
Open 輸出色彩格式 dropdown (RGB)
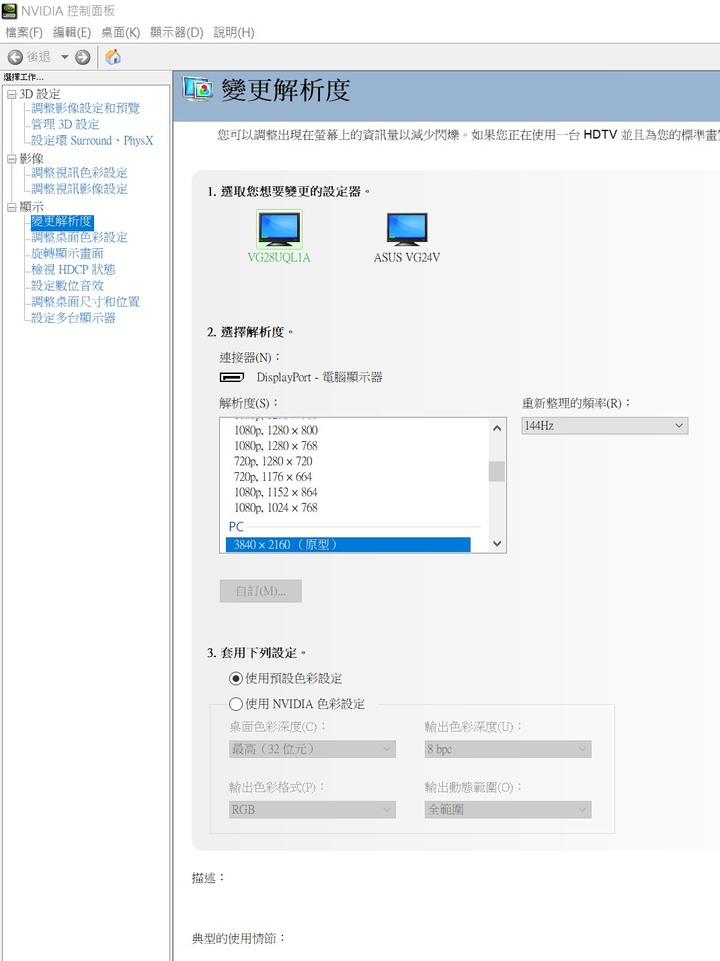click(x=313, y=810)
